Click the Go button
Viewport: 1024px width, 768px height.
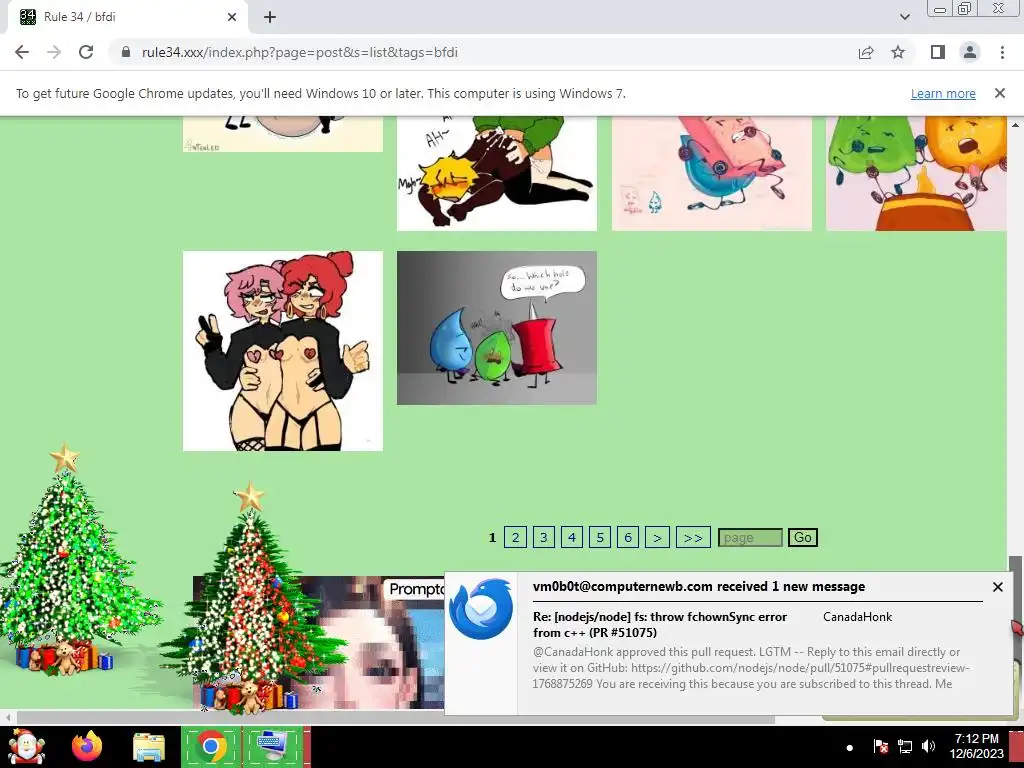(803, 537)
